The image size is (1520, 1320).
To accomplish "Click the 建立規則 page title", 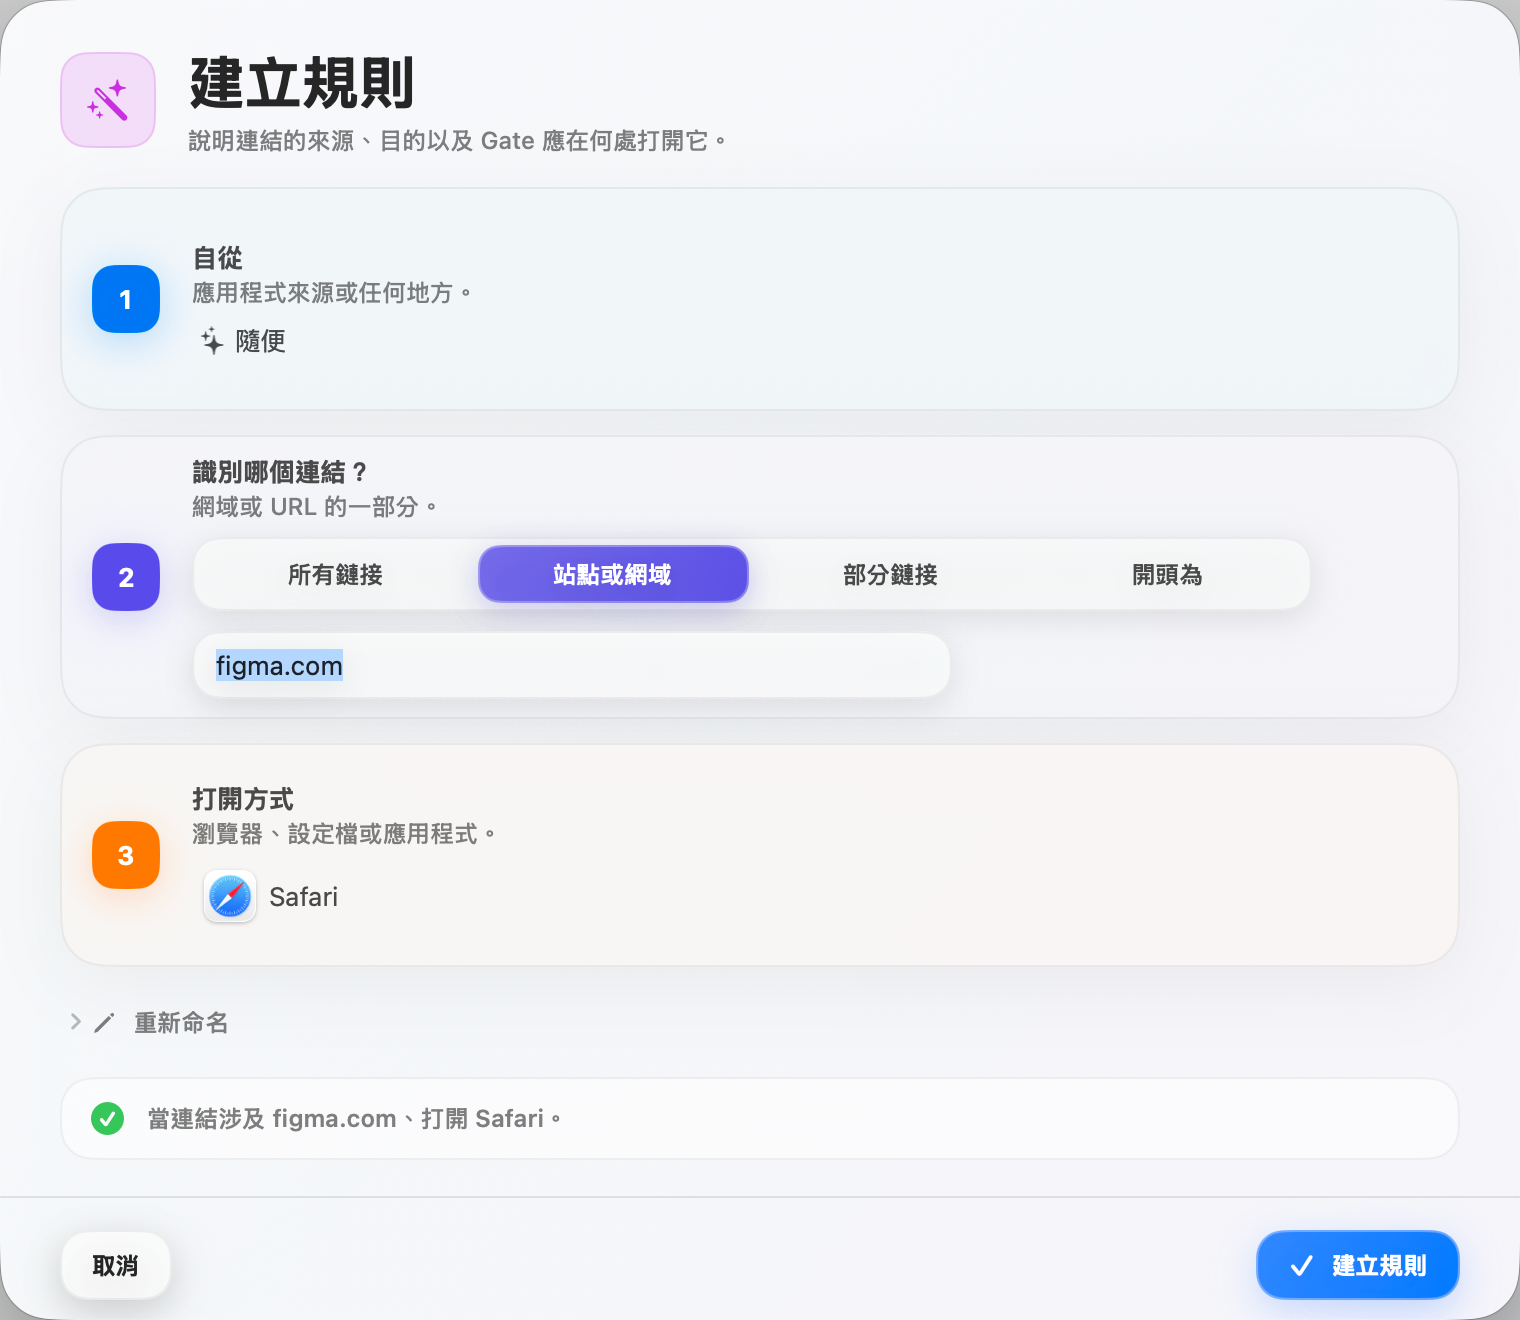I will (x=302, y=83).
